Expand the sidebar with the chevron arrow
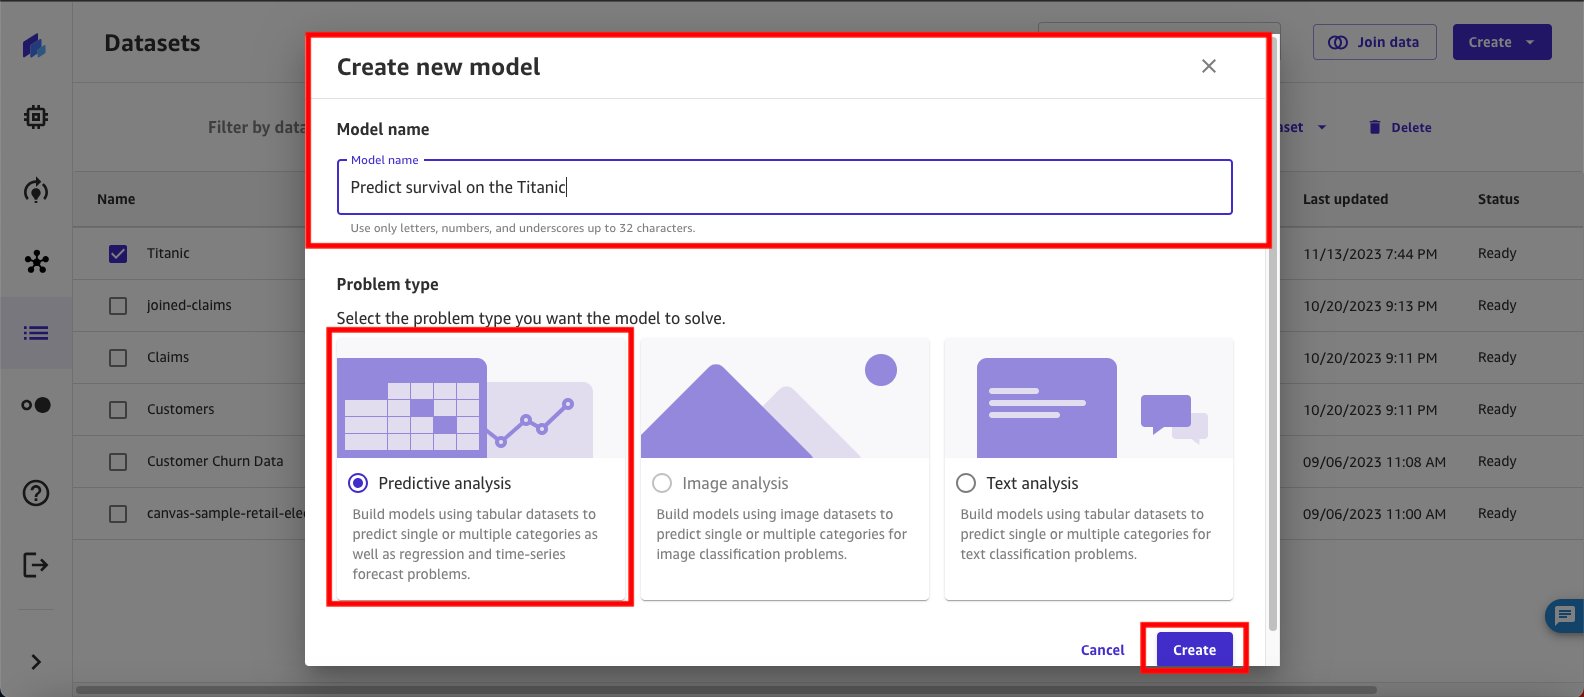The width and height of the screenshot is (1584, 697). (x=36, y=662)
